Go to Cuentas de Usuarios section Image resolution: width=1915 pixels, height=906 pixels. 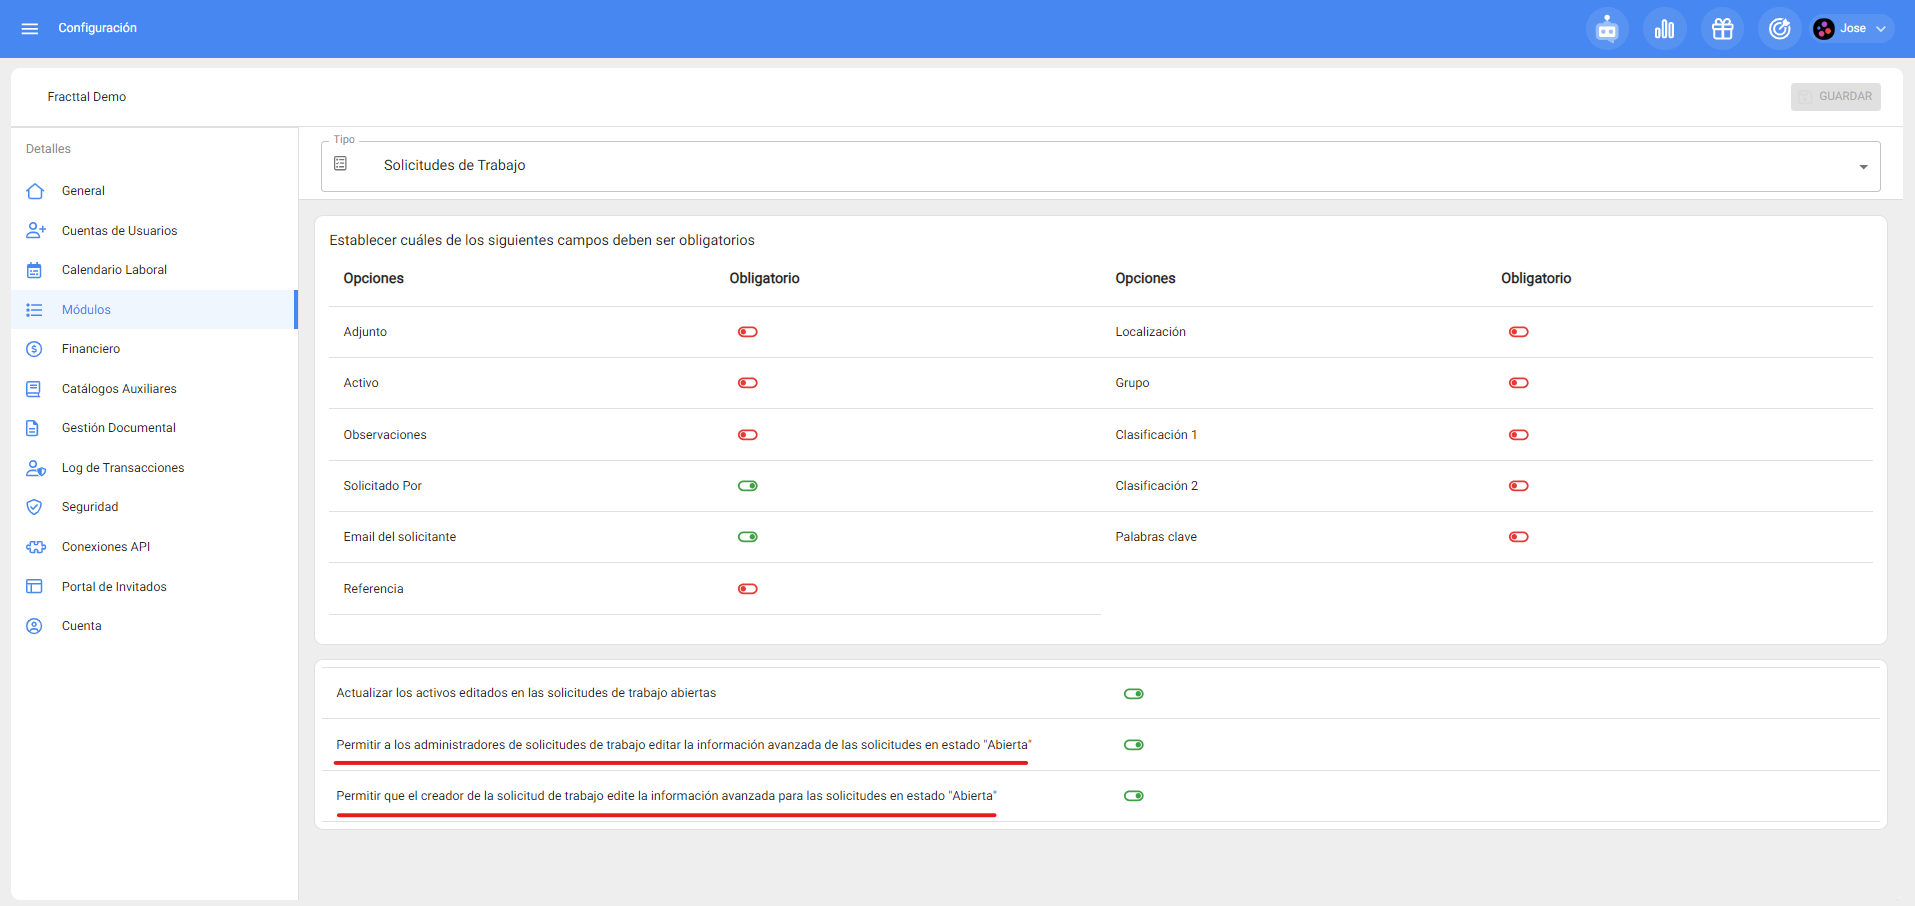click(x=119, y=231)
